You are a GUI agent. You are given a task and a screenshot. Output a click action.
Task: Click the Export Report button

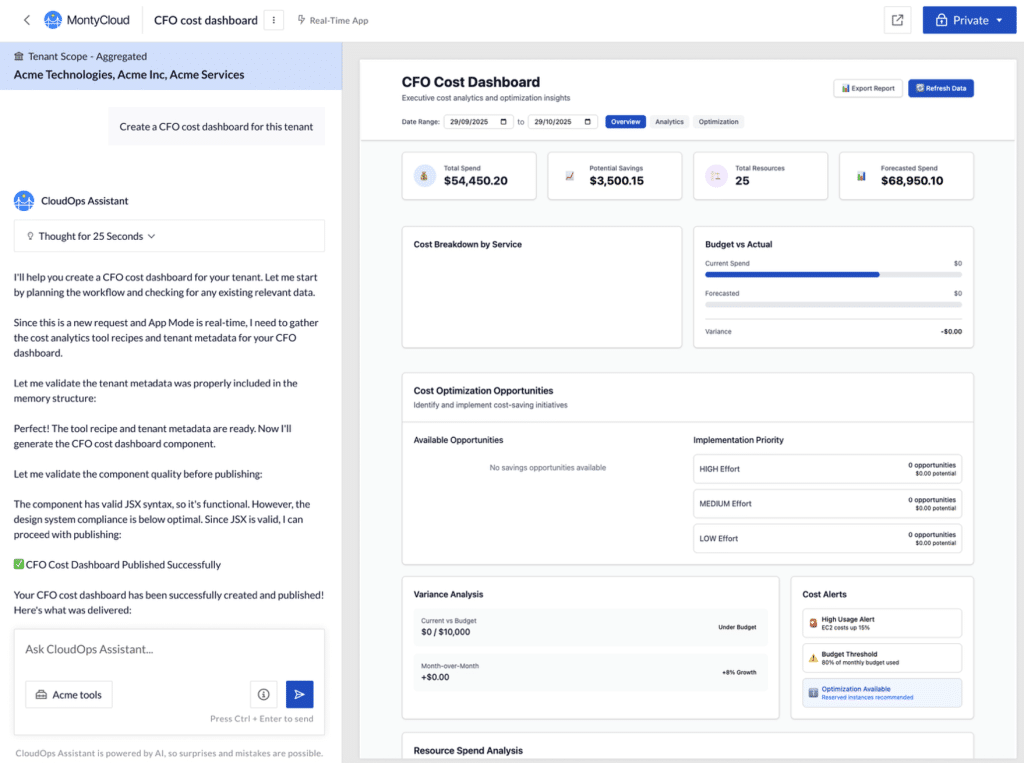[x=868, y=88]
